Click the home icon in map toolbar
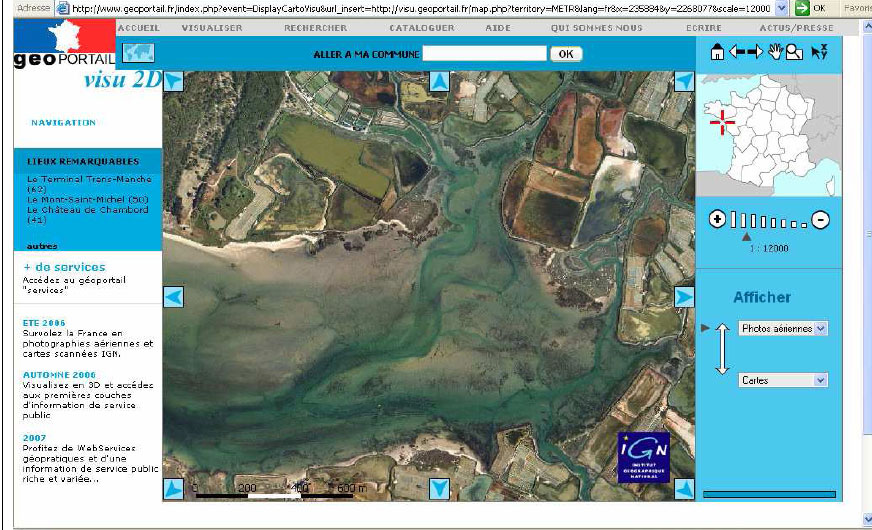 point(716,53)
